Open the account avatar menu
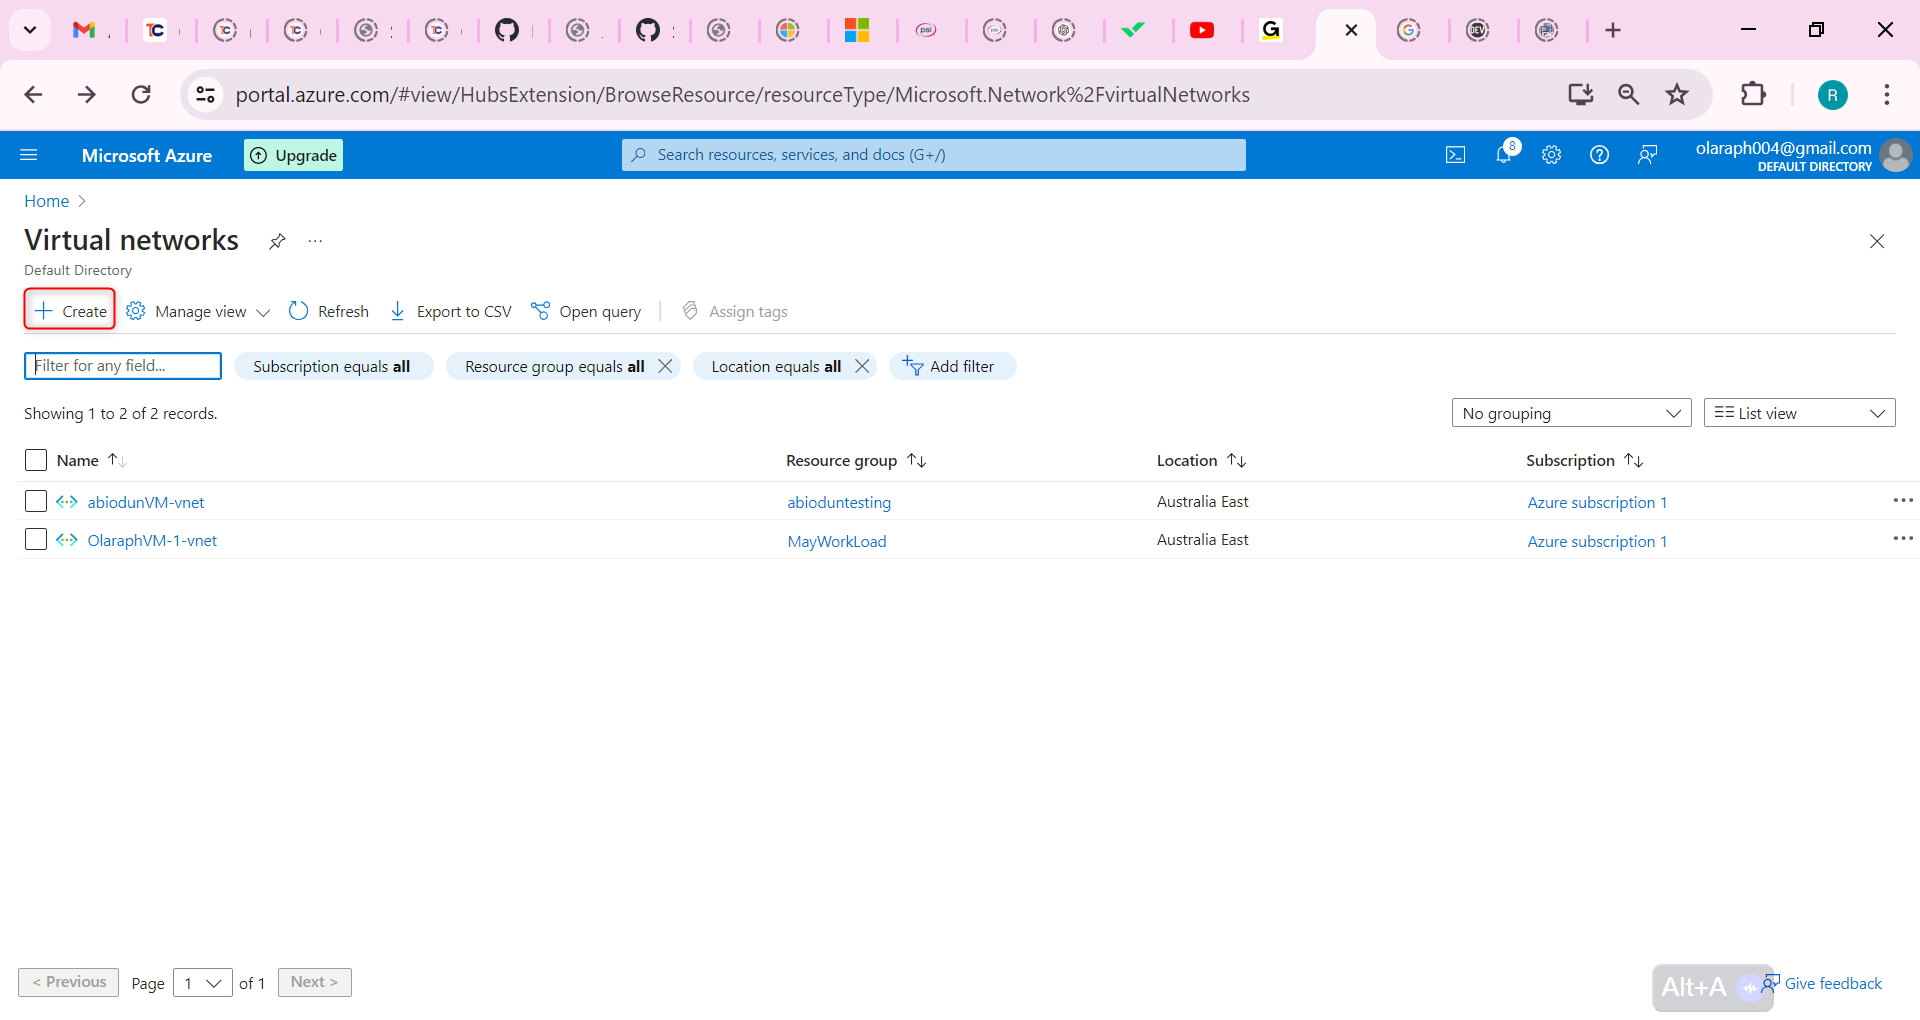Image resolution: width=1920 pixels, height=1020 pixels. pyautogui.click(x=1895, y=155)
